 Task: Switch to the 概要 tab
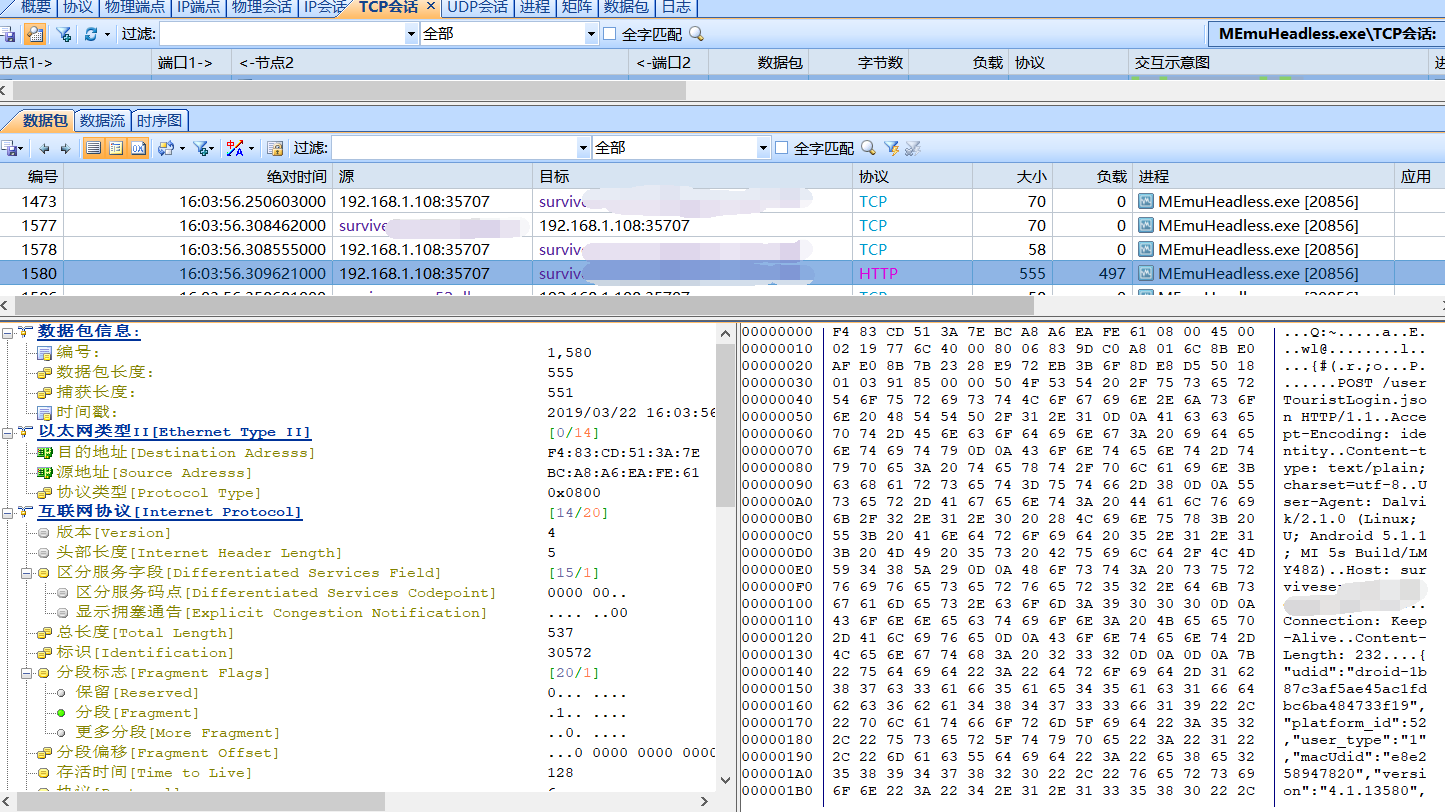pyautogui.click(x=36, y=7)
